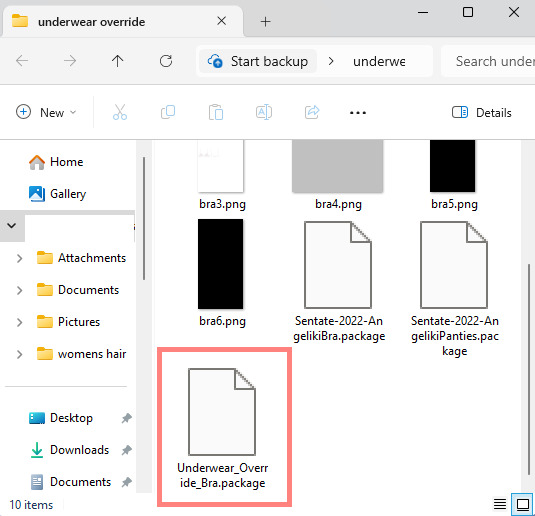Expand the Attachments folder
Image resolution: width=535 pixels, height=516 pixels.
point(19,258)
